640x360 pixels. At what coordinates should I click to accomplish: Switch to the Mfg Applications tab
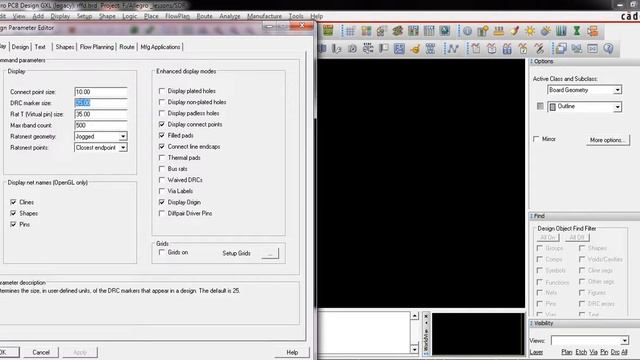pos(160,47)
